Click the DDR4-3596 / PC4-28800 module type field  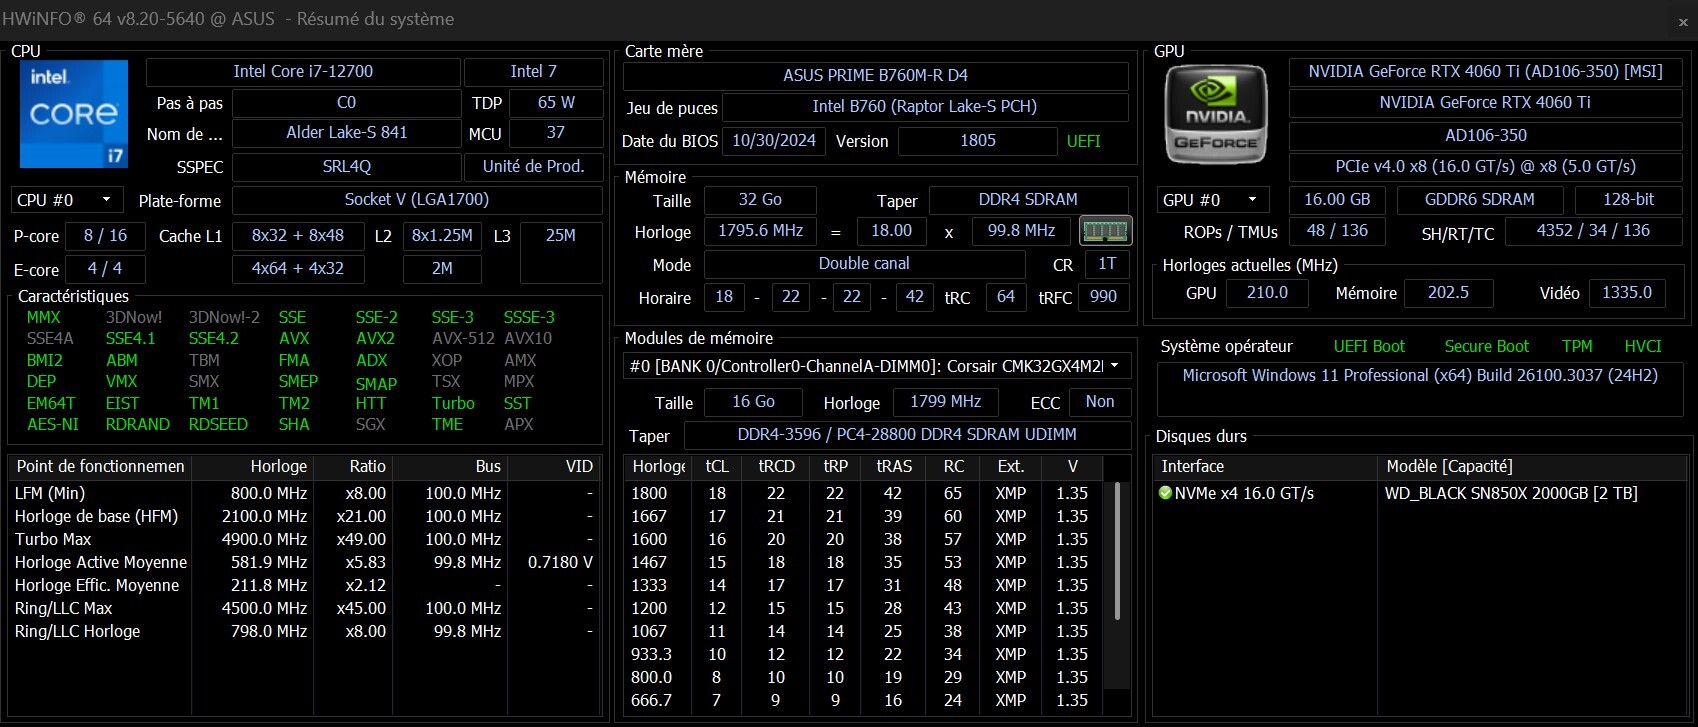point(907,435)
